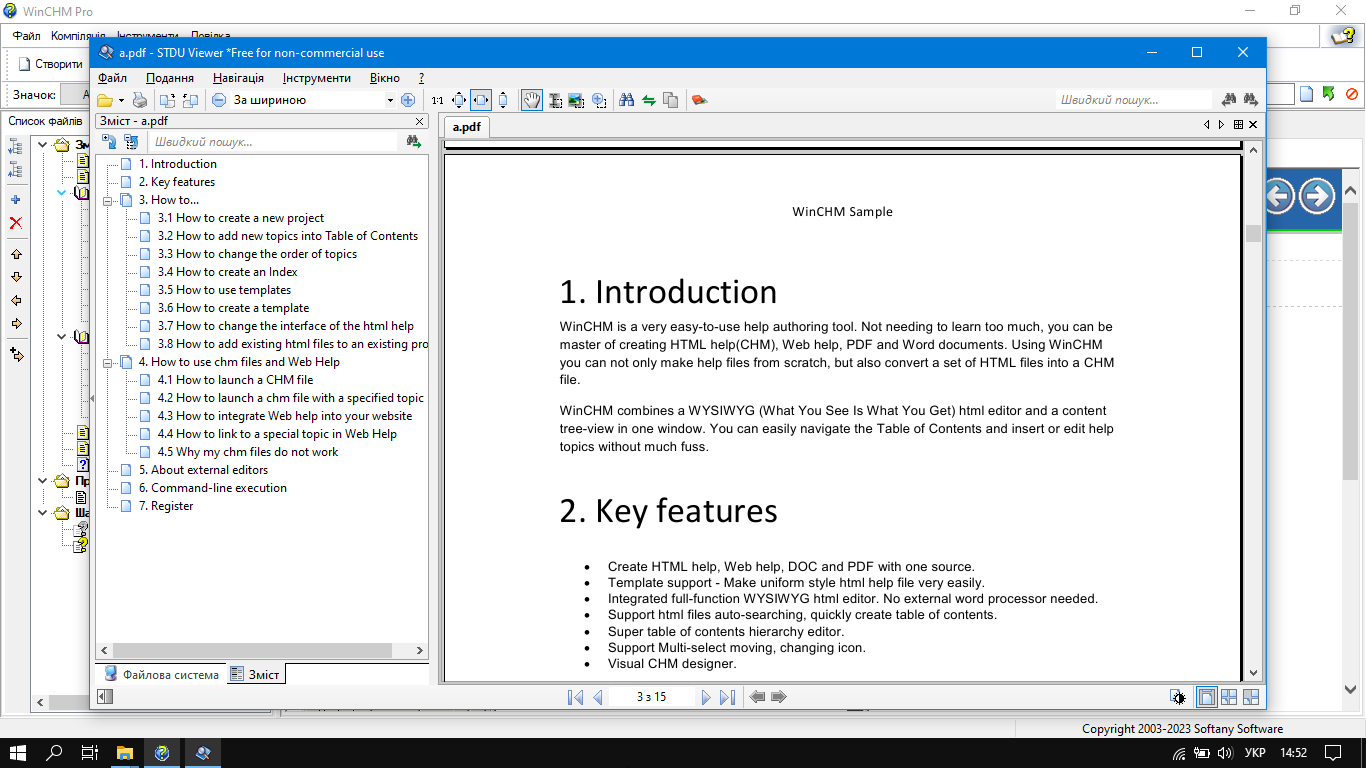Click the green arrows synchronize icon
Screen dimensions: 1366x768
coord(649,100)
